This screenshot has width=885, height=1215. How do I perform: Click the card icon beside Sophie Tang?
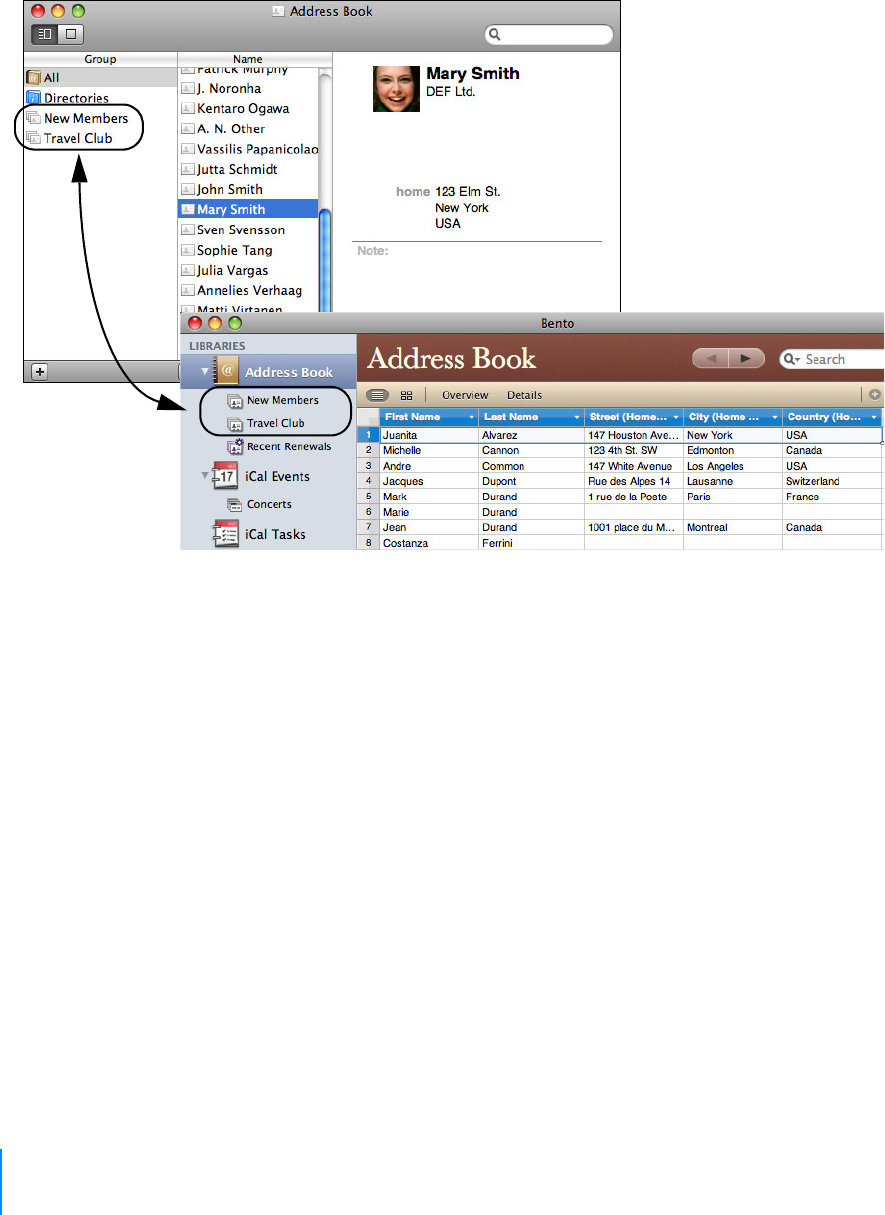click(x=187, y=250)
